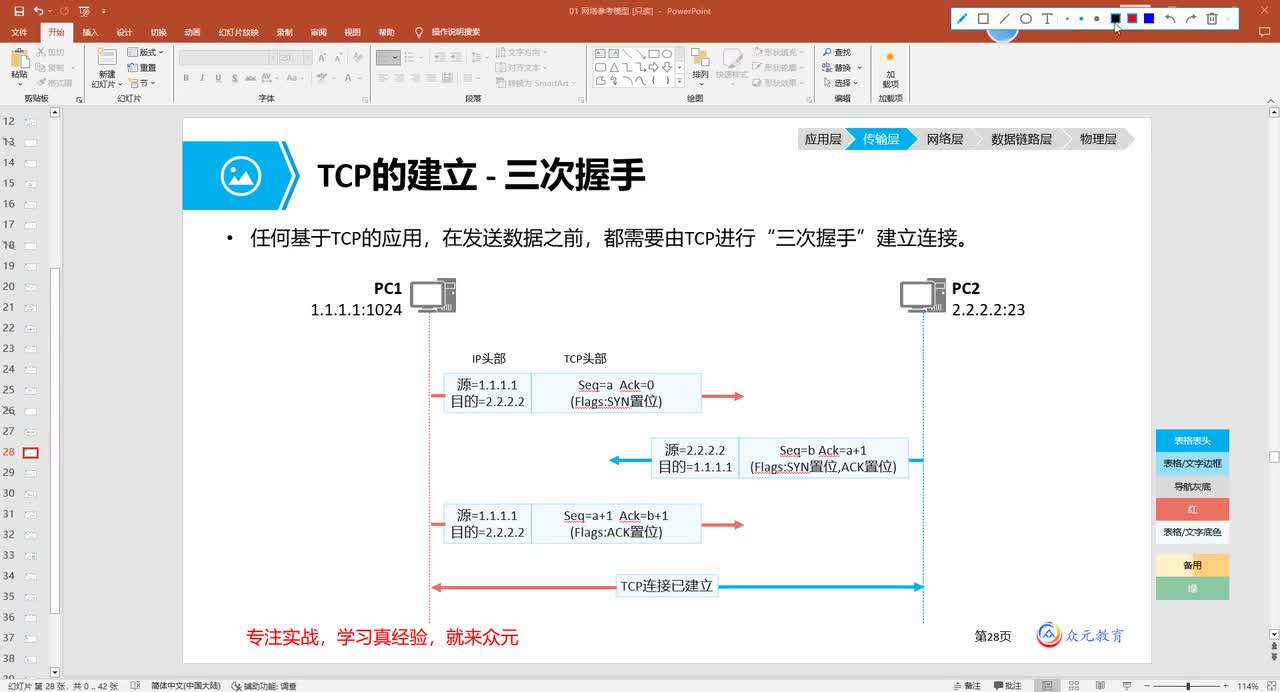Select slide 27 thumbnail in the panel

tap(30, 432)
